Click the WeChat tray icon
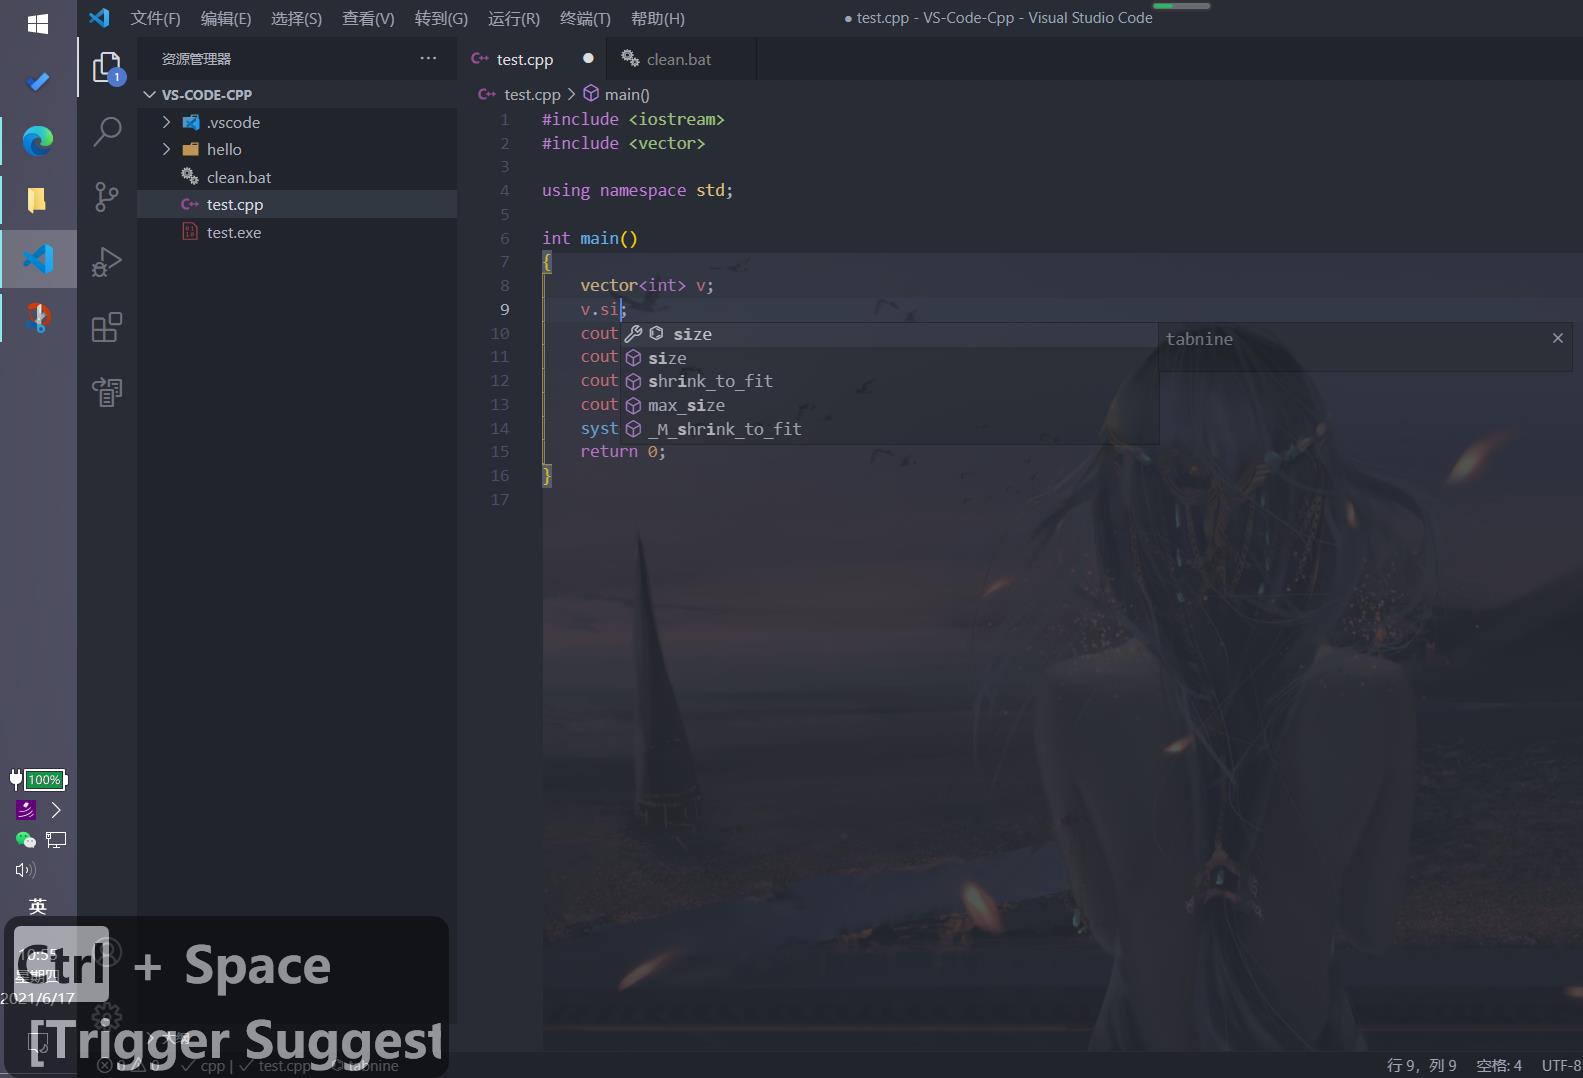The height and width of the screenshot is (1078, 1583). (x=26, y=840)
